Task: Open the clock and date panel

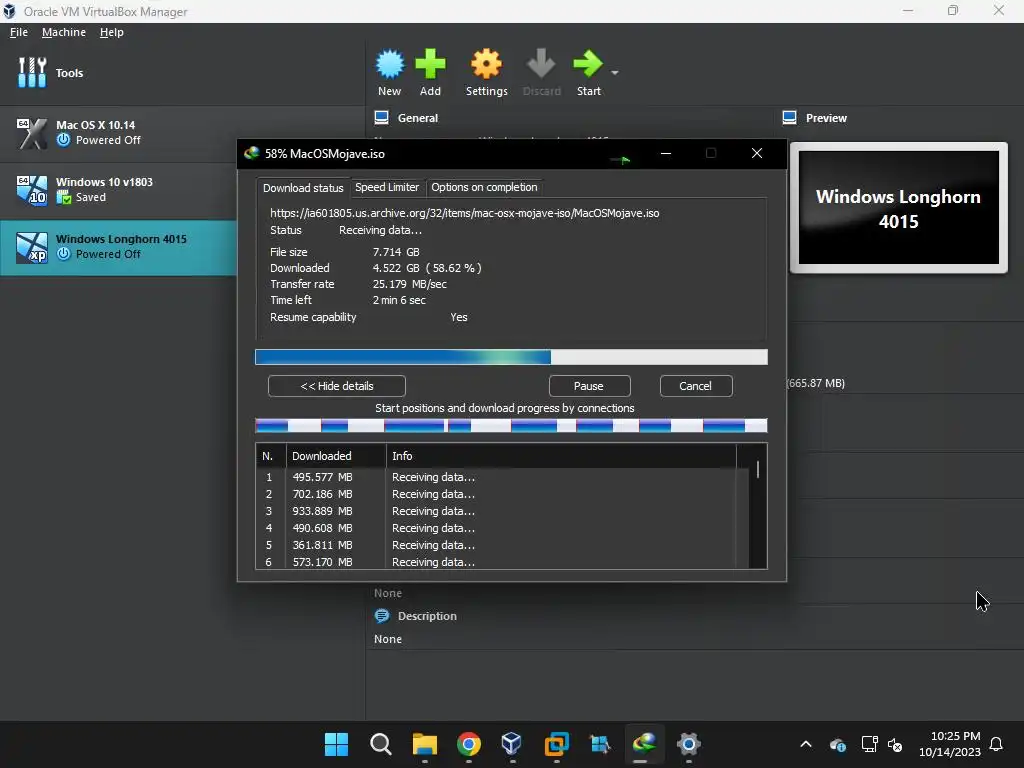Action: tap(950, 744)
